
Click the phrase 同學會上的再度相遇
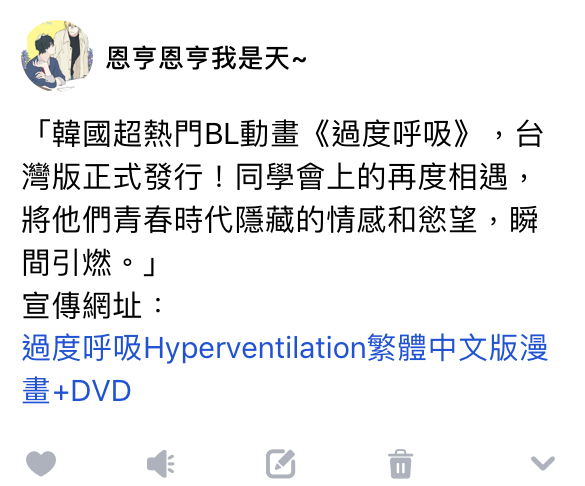(x=372, y=177)
